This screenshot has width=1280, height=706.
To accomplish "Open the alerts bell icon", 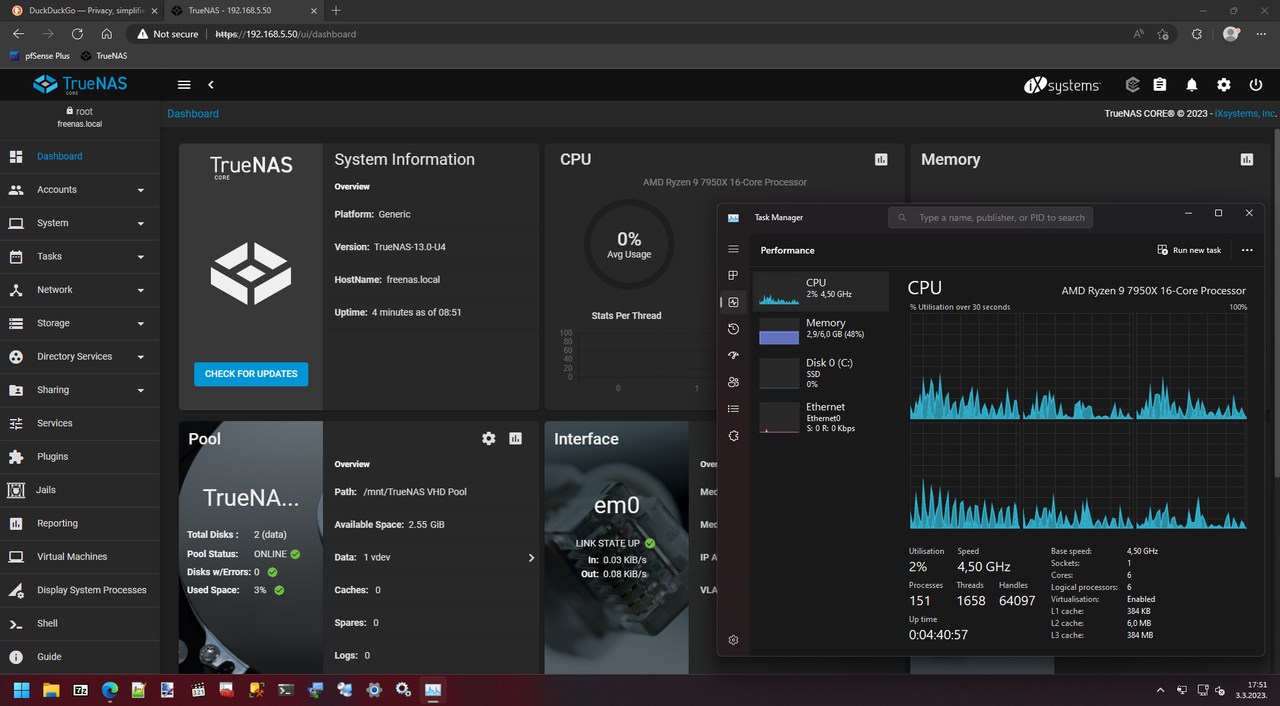I will pyautogui.click(x=1192, y=85).
